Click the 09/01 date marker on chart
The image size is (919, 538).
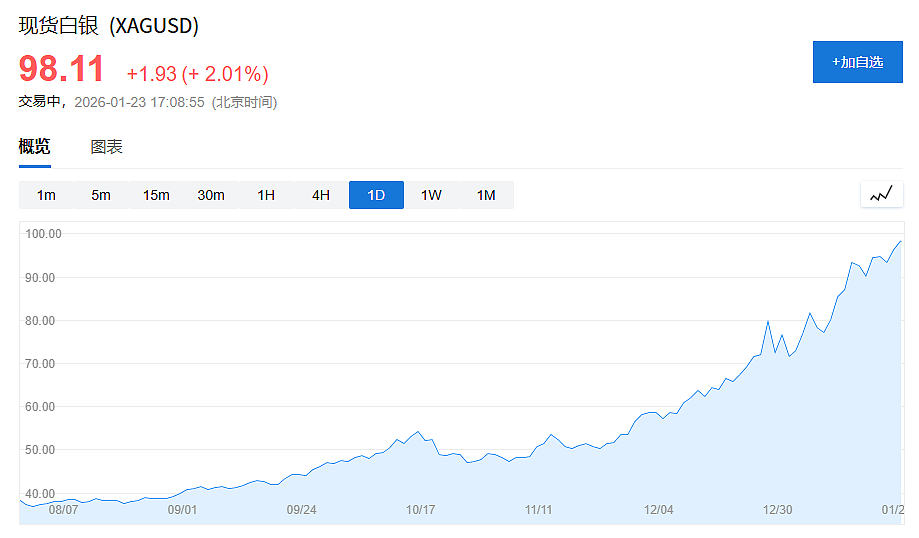pos(182,510)
